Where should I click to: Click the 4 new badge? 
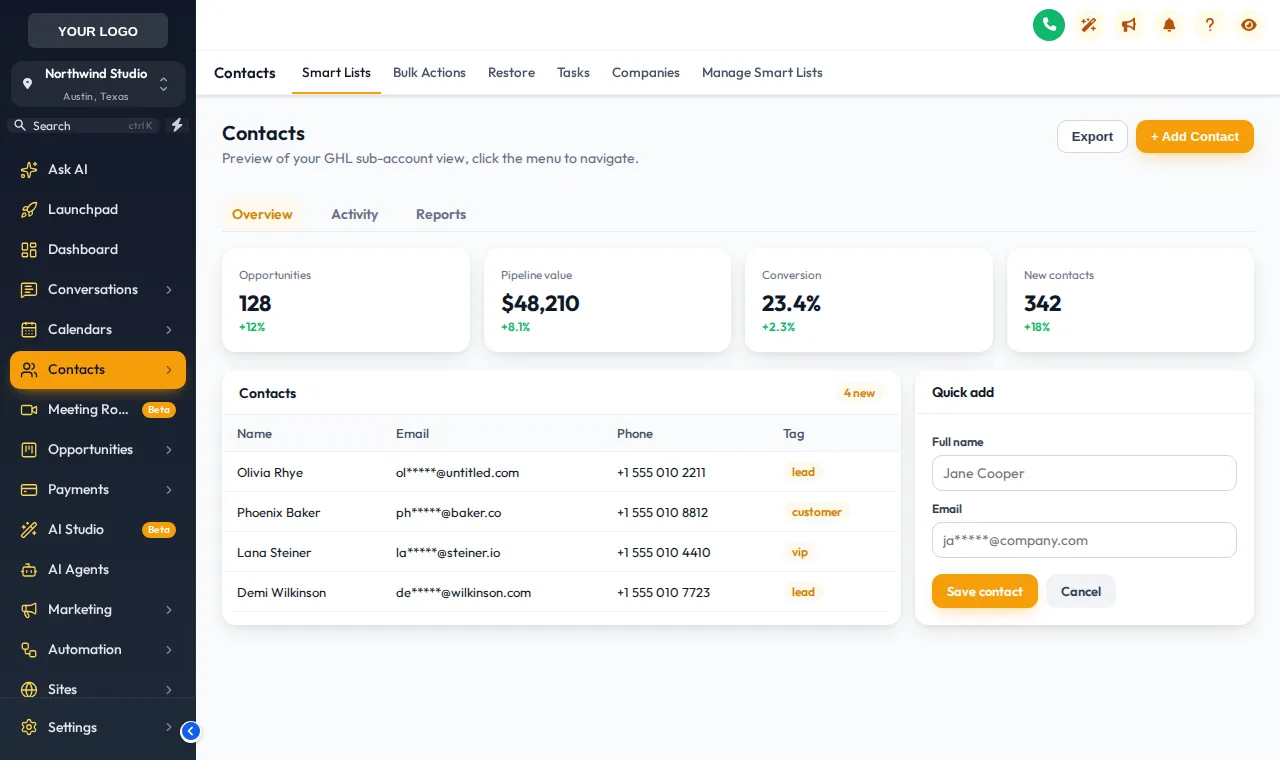click(x=859, y=393)
